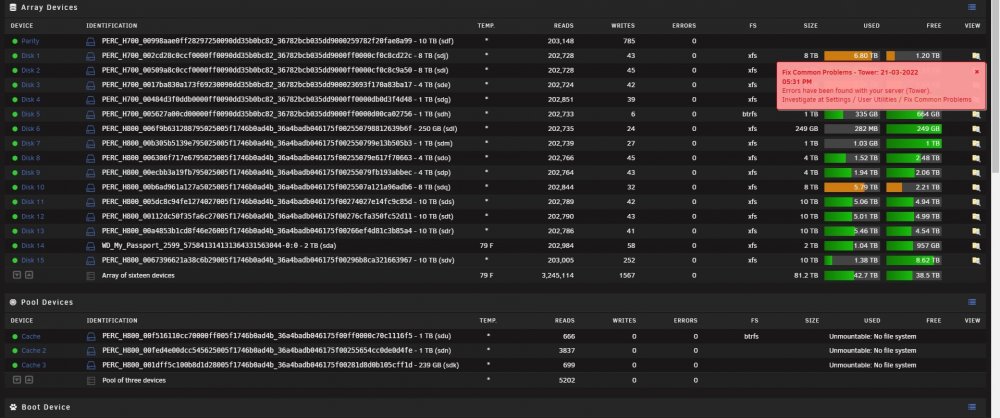
Task: Toggle the Array Devices section view icon
Action: [x=971, y=7]
